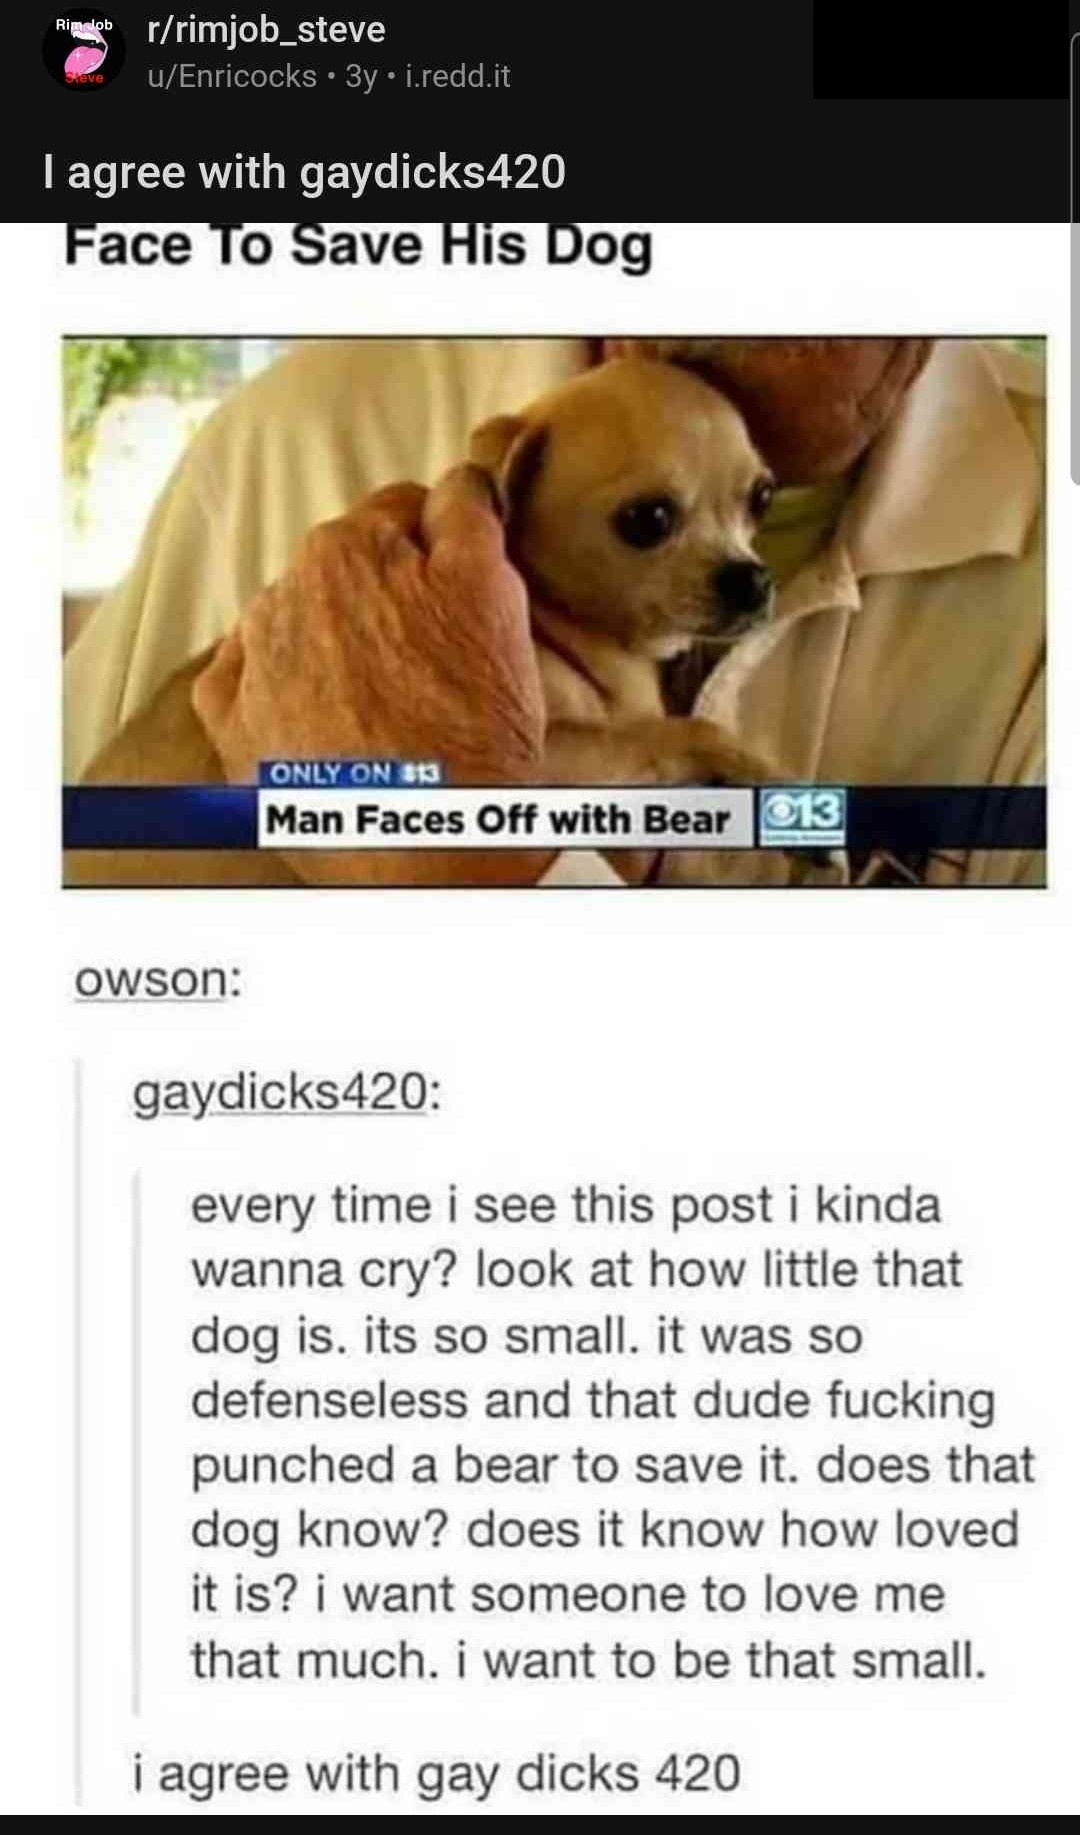Tap the Man Faces Off with Bear caption
The image size is (1080, 1835).
coord(499,820)
